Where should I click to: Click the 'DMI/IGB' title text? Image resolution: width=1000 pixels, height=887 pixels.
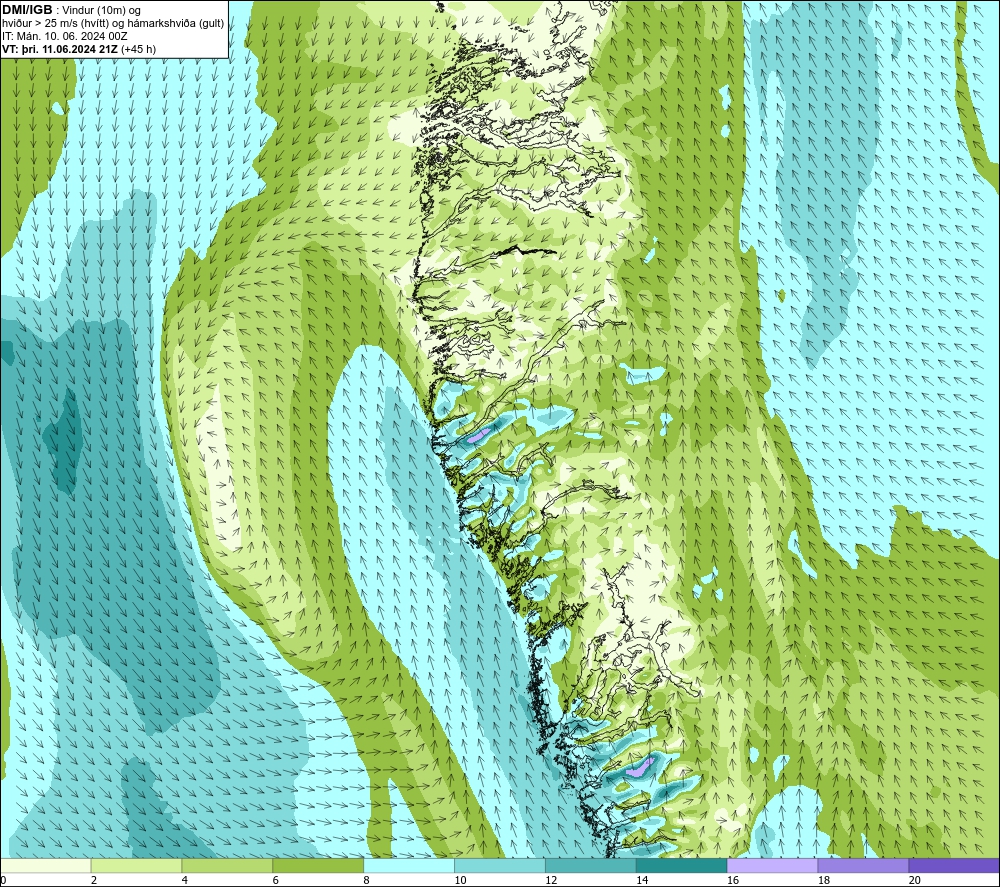tap(27, 10)
